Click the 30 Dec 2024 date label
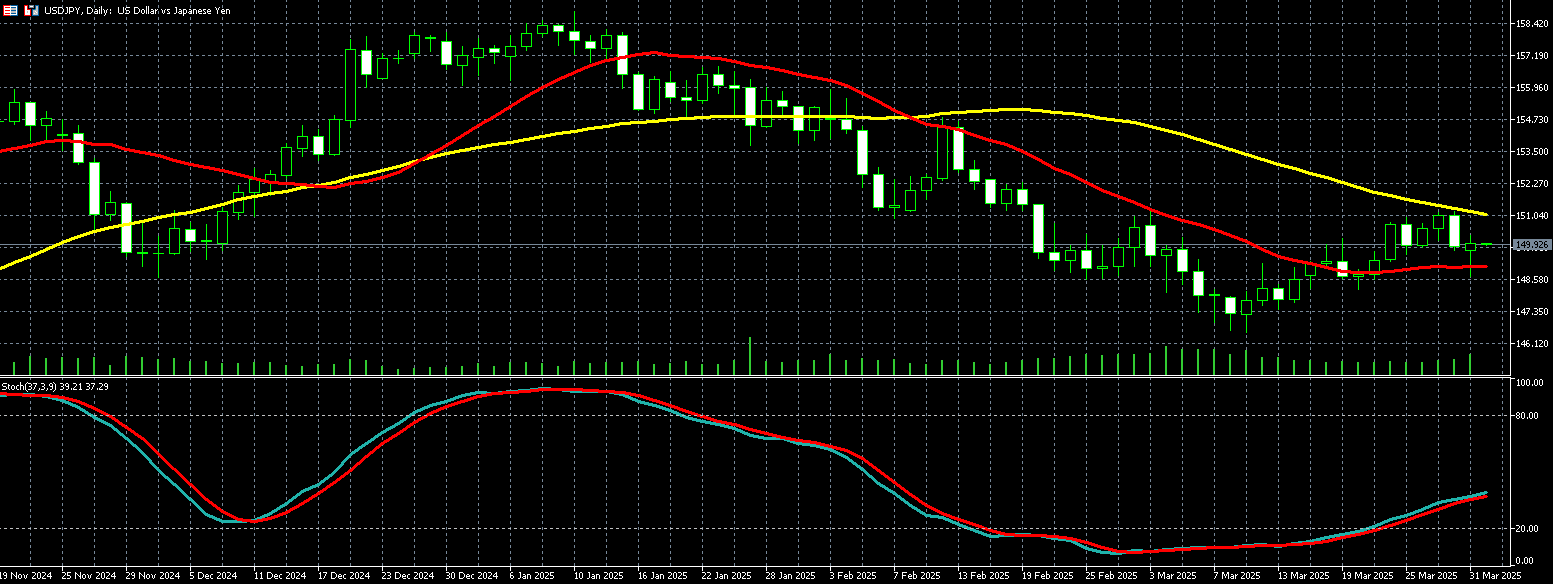The height and width of the screenshot is (584, 1553). tap(471, 576)
